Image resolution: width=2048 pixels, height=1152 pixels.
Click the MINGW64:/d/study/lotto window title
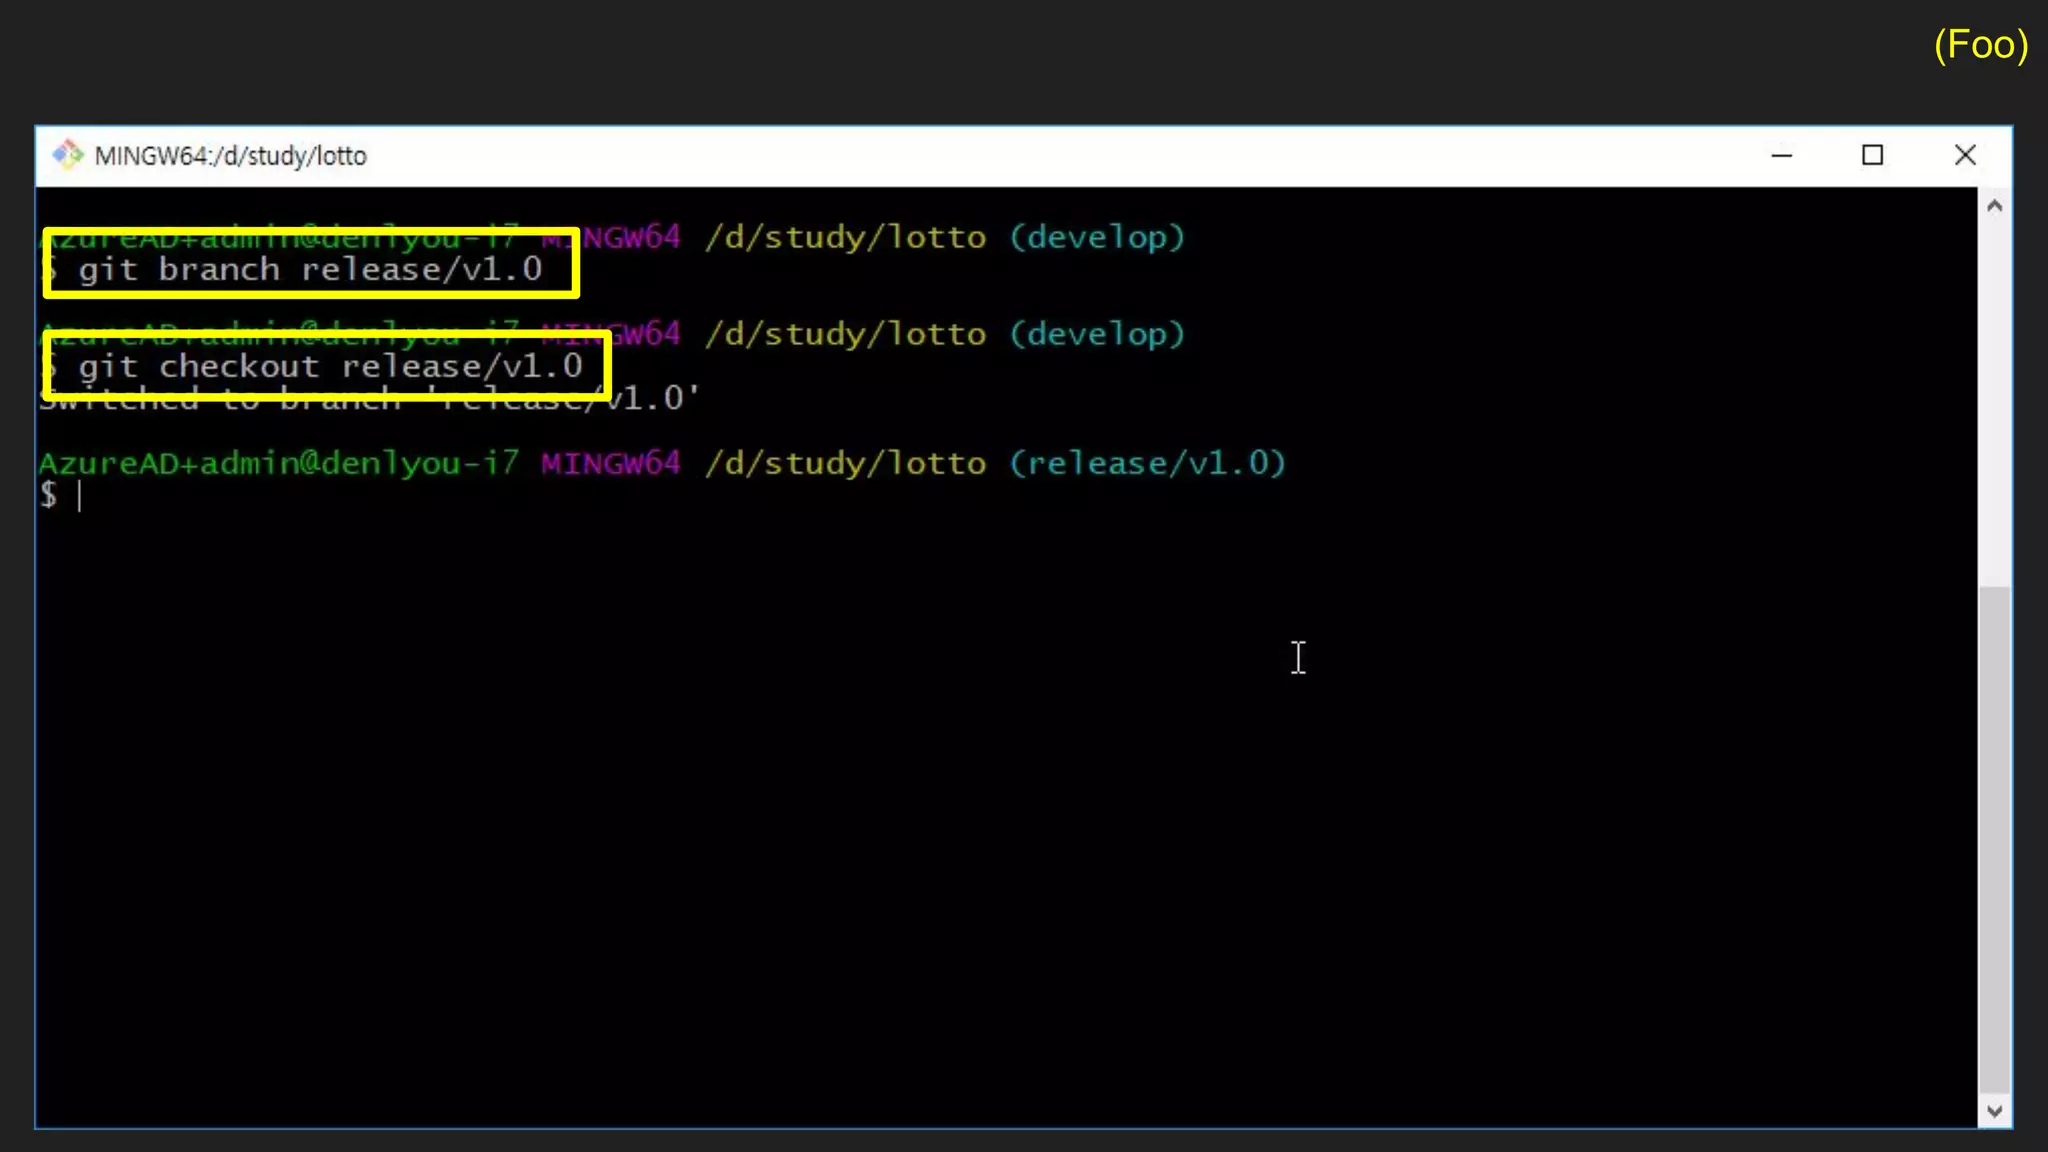pyautogui.click(x=231, y=156)
